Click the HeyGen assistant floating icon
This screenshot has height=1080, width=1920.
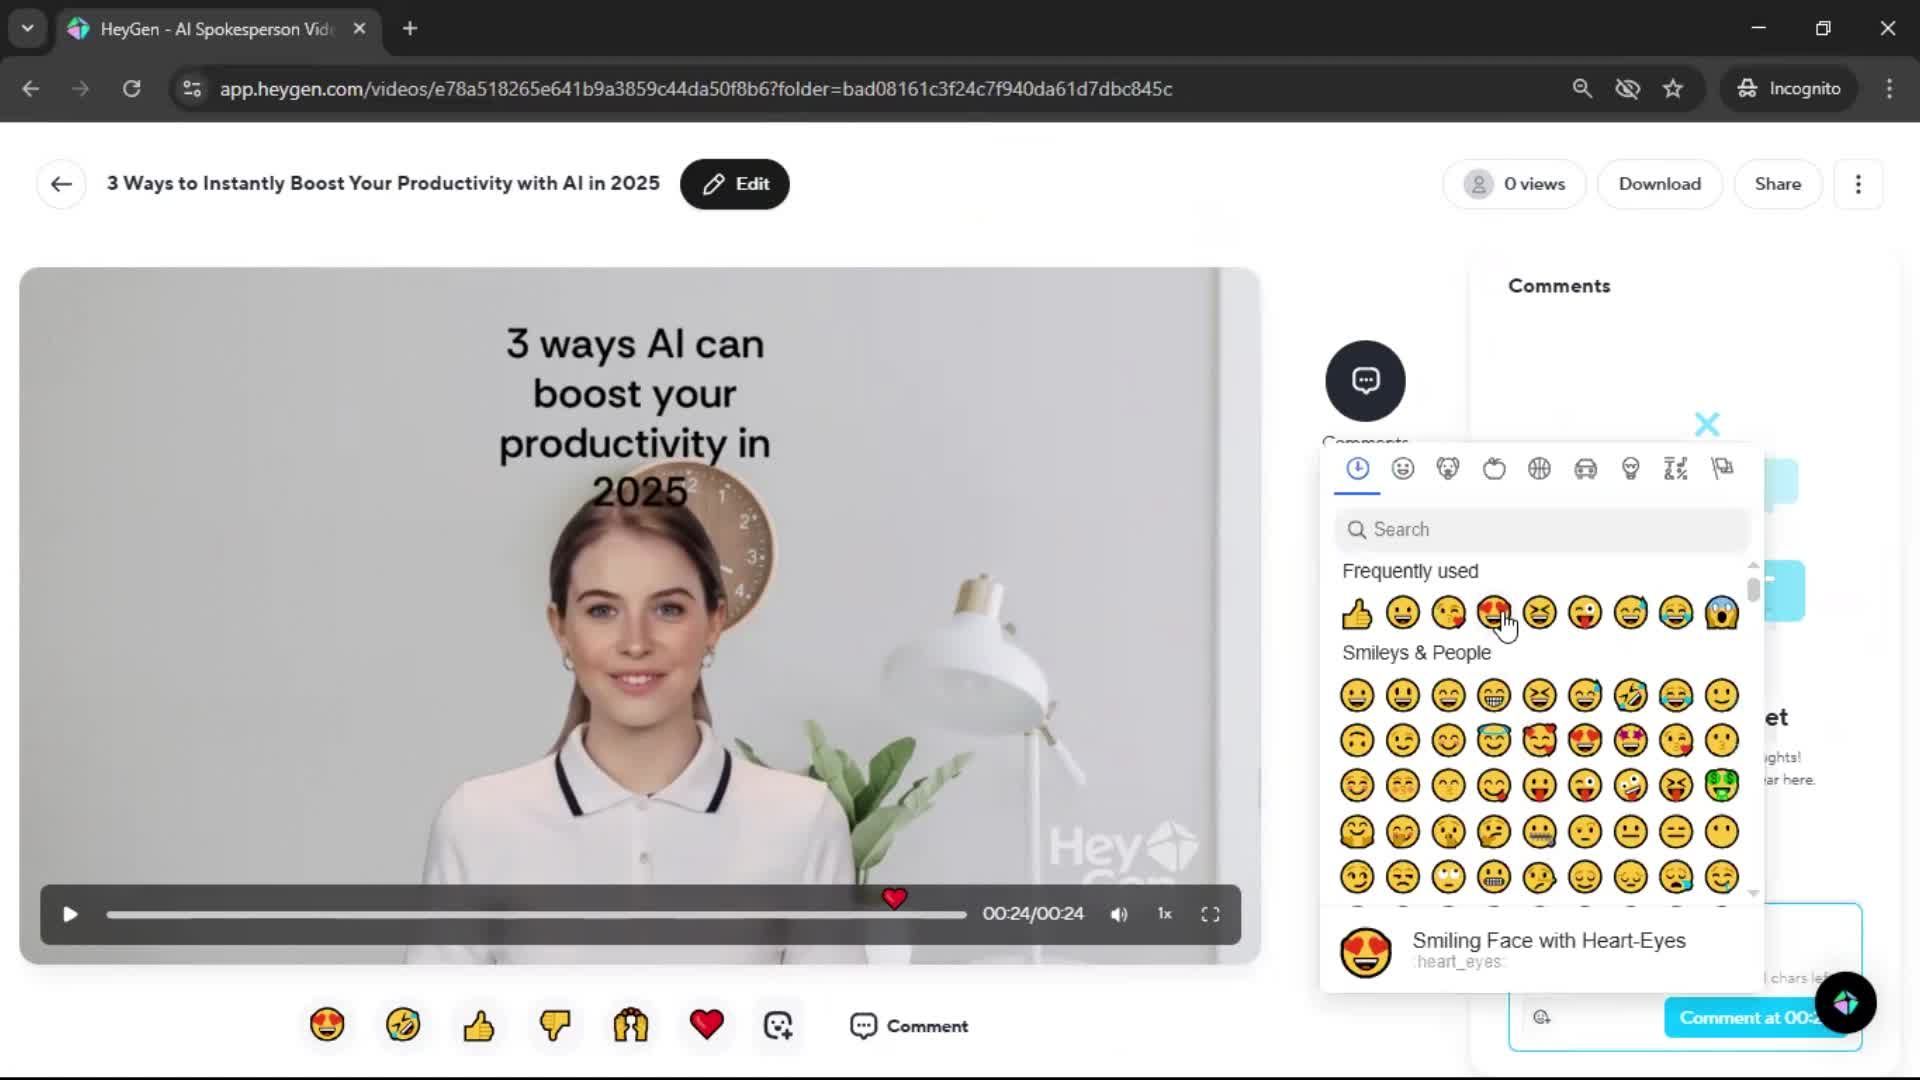pos(1845,1002)
